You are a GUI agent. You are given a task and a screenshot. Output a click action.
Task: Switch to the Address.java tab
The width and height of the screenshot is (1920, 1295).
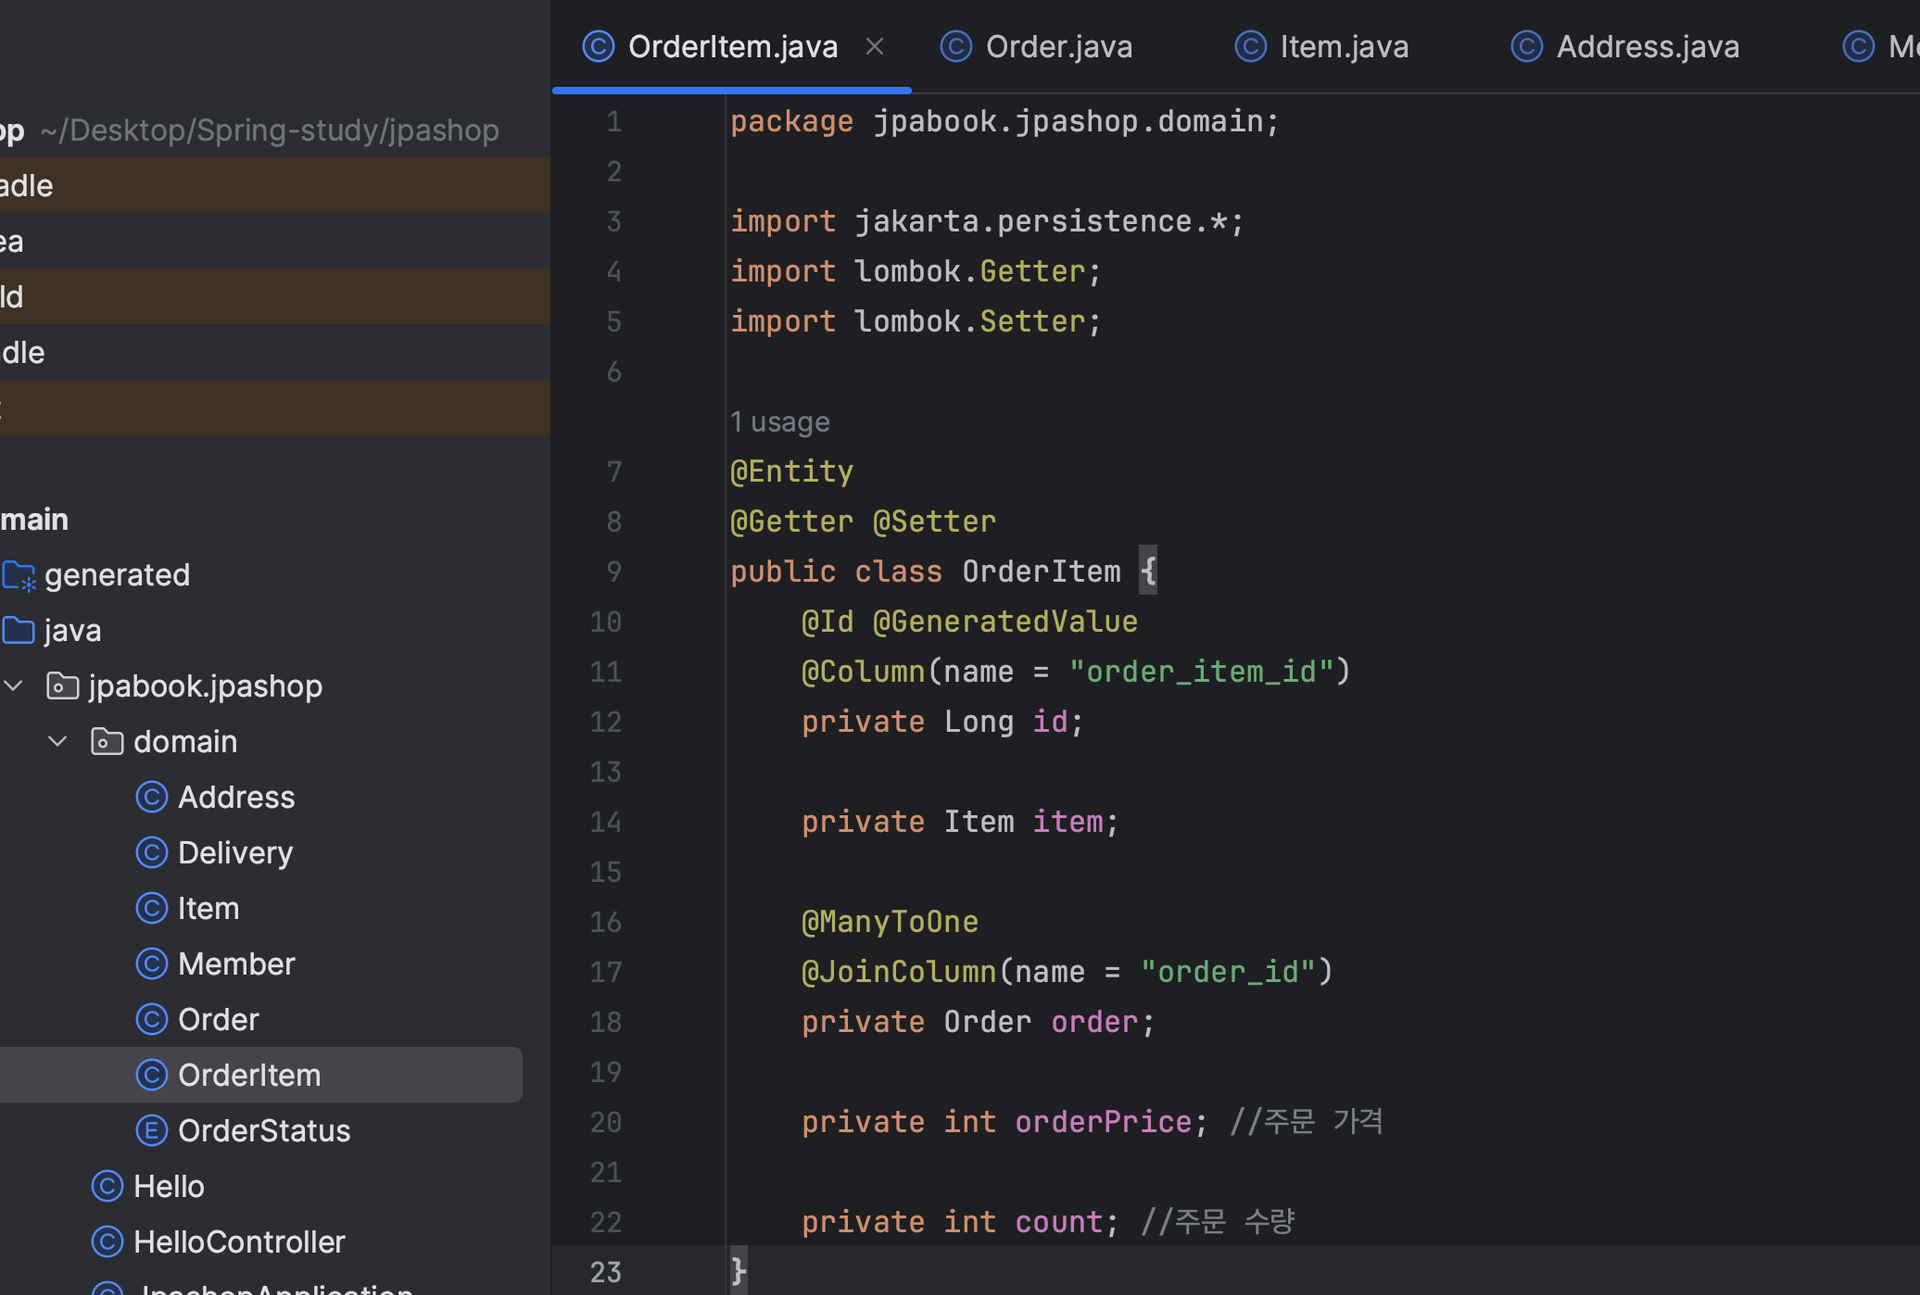coord(1625,46)
